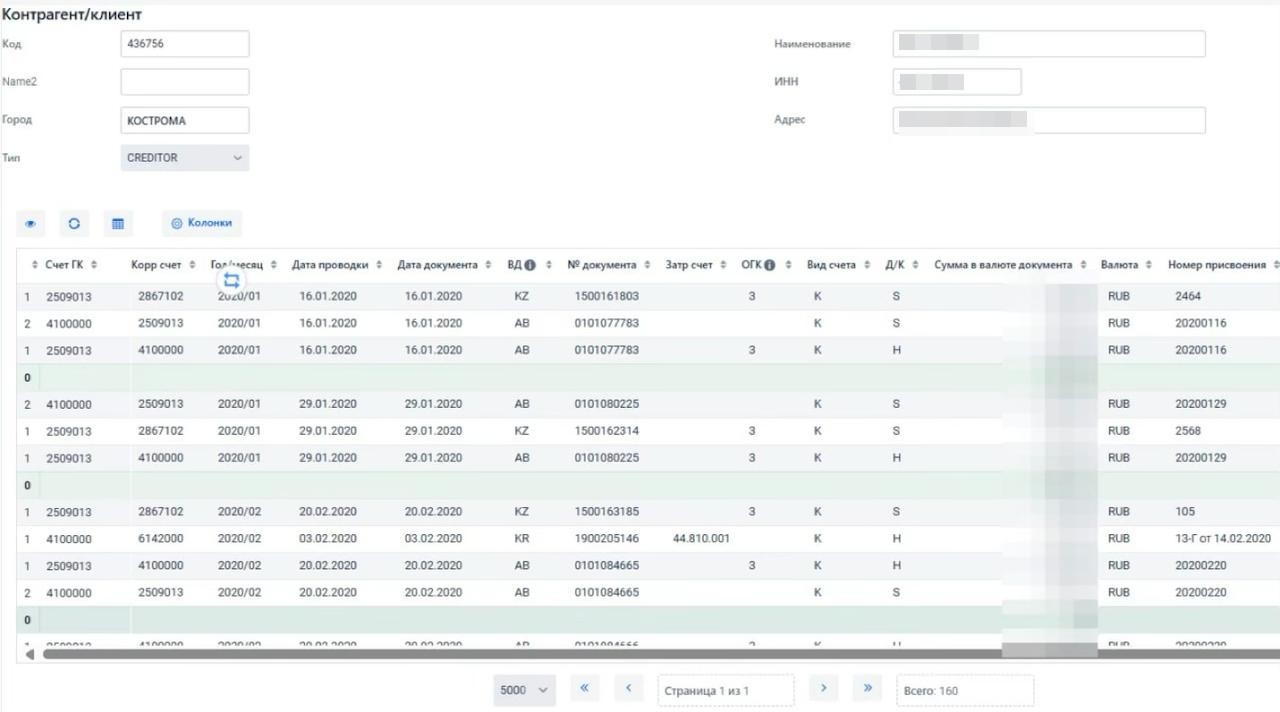
Task: Click the empty Name2 input field
Action: coord(185,82)
